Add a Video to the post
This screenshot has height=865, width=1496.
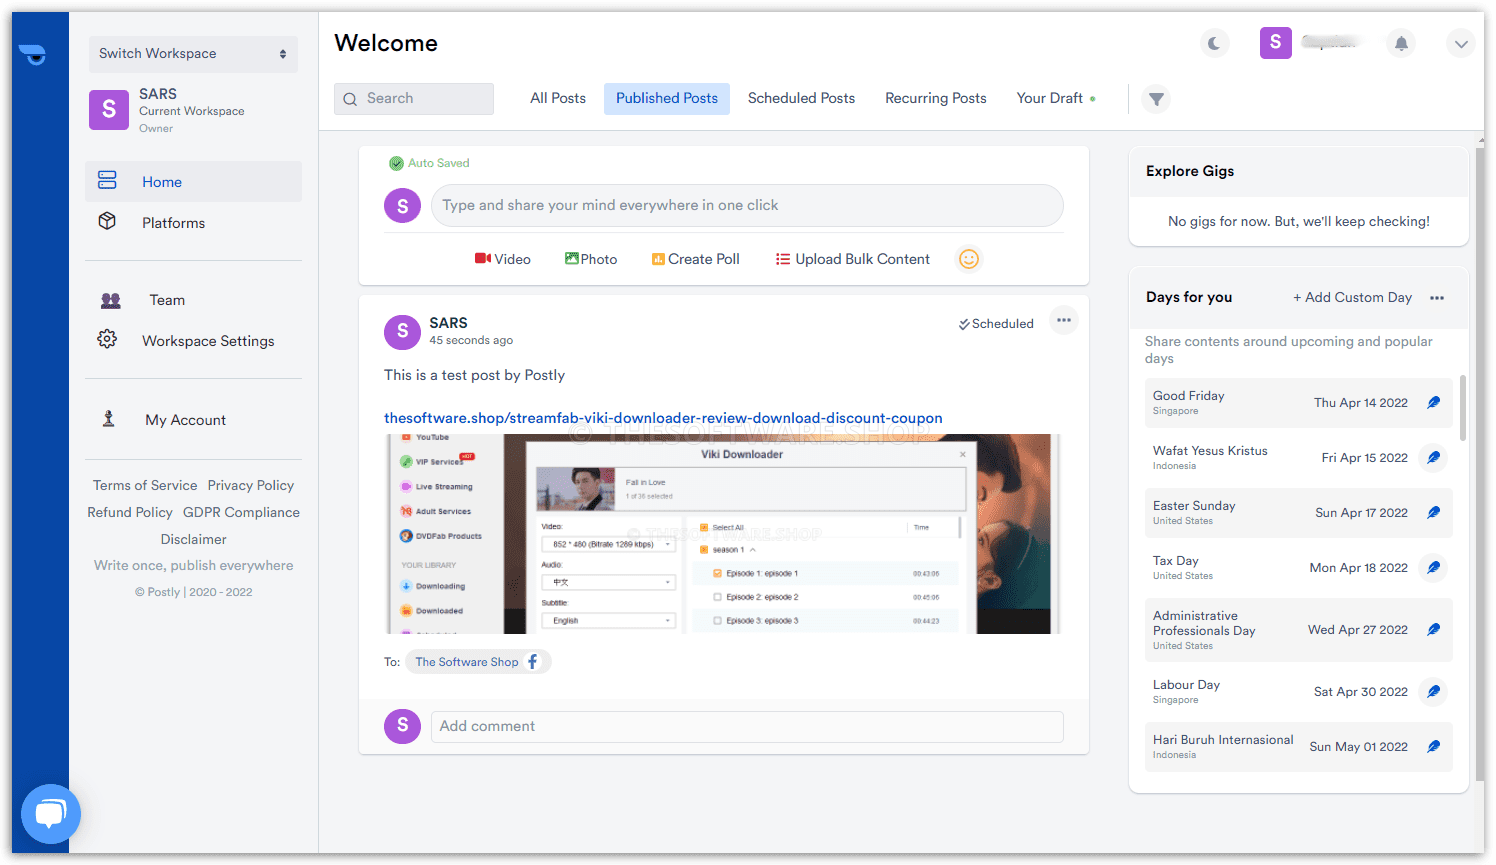coord(503,259)
